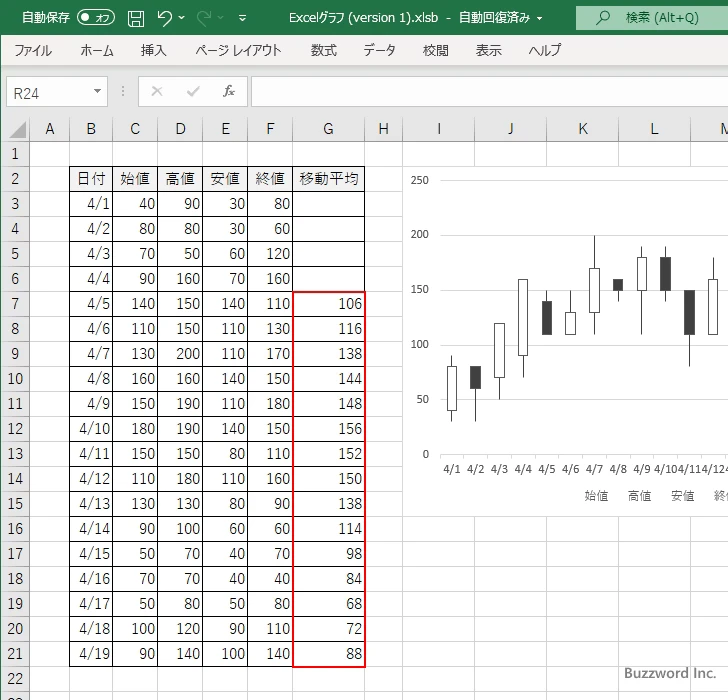The height and width of the screenshot is (700, 728).
Task: Click the chart vertical axis label 250
Action: (419, 180)
